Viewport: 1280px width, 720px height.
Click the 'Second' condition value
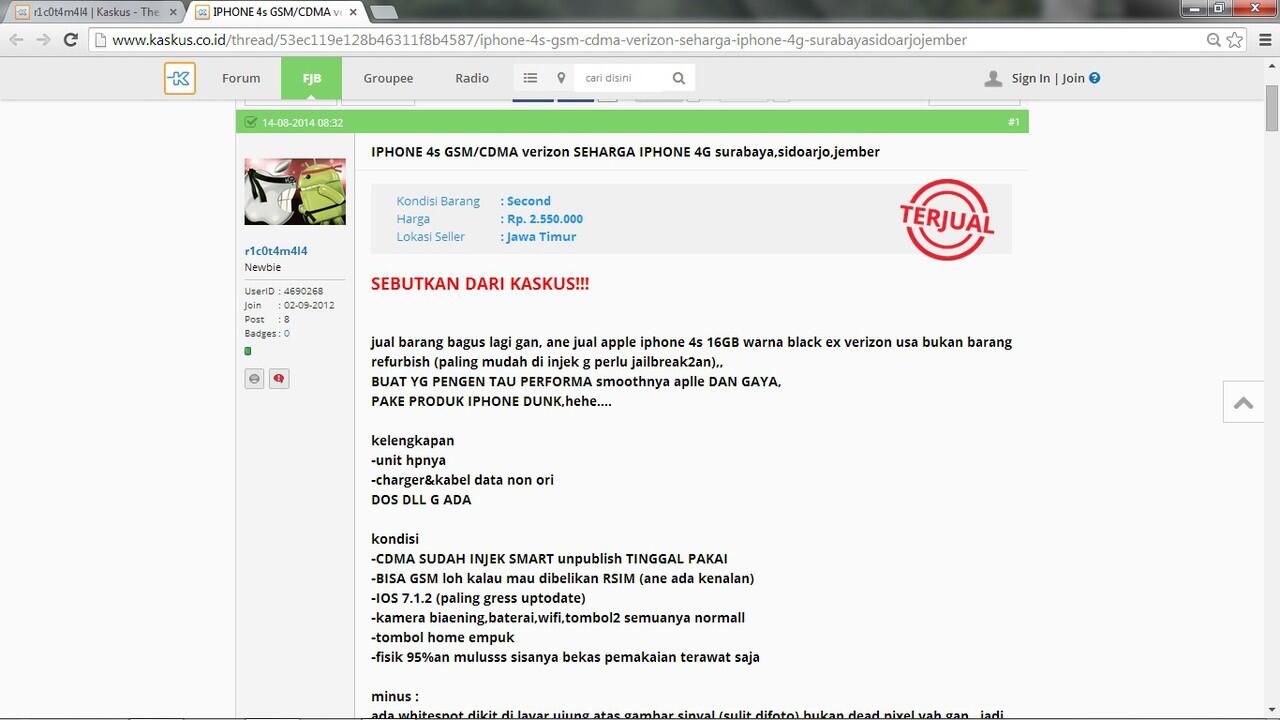coord(529,201)
